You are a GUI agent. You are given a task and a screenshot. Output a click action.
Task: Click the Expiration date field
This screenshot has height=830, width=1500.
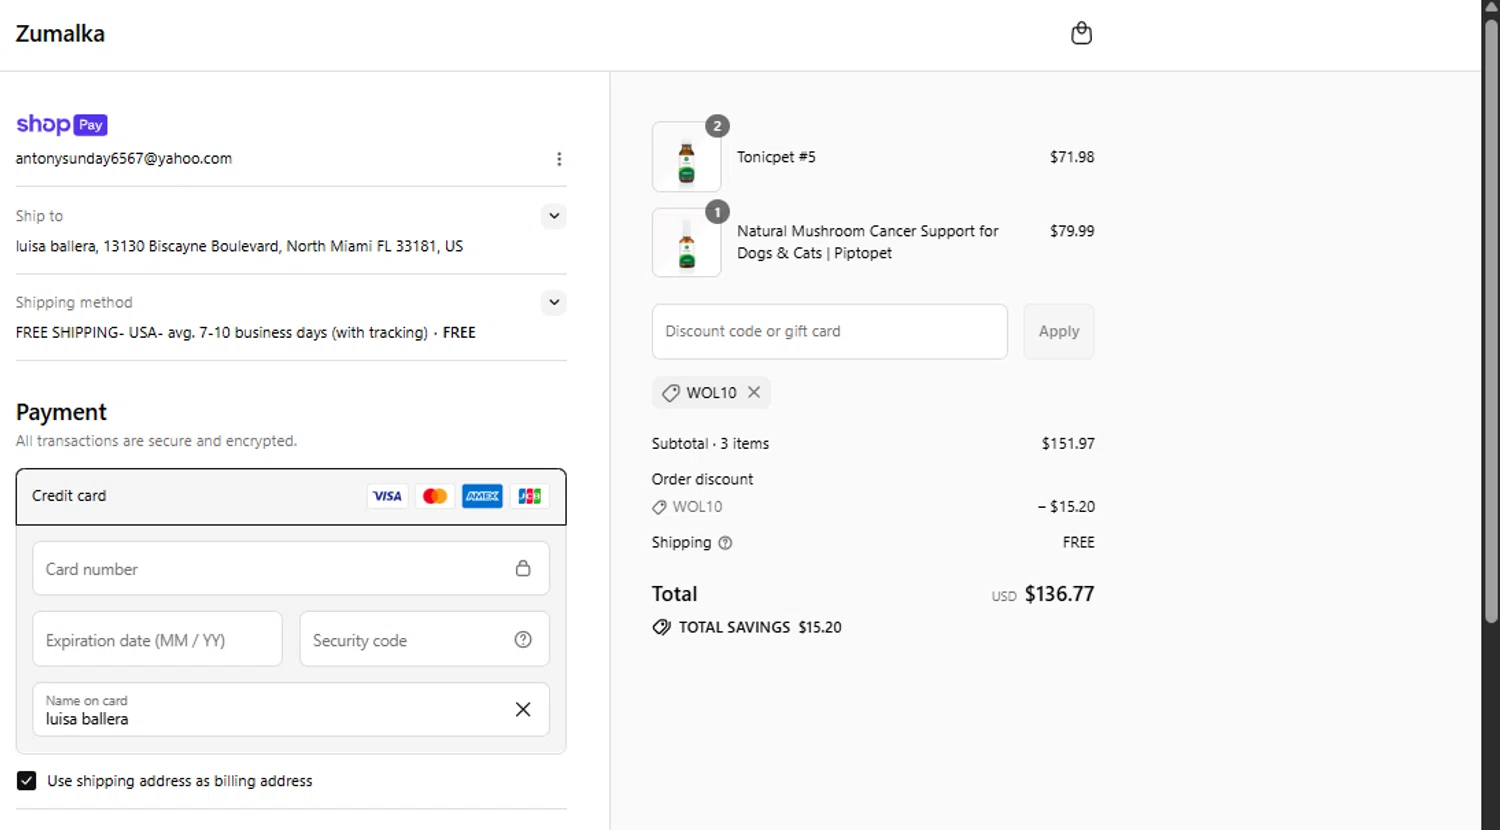coord(157,639)
